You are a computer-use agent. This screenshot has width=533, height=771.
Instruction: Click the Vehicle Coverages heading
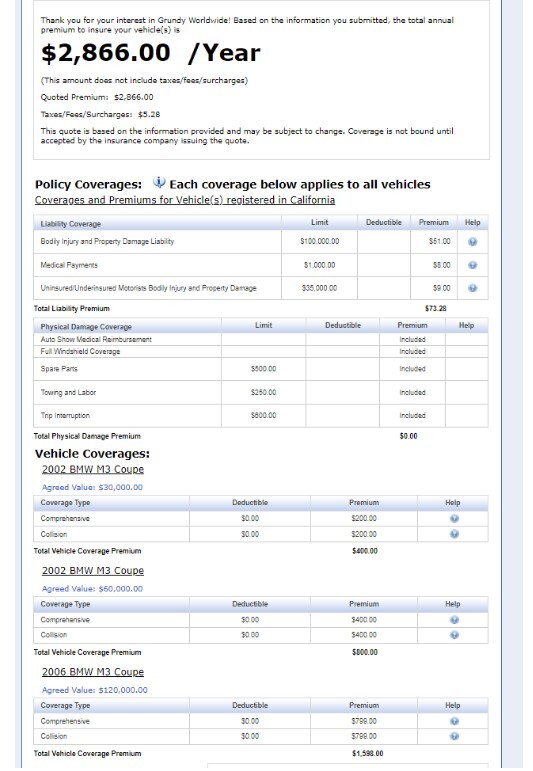point(92,454)
